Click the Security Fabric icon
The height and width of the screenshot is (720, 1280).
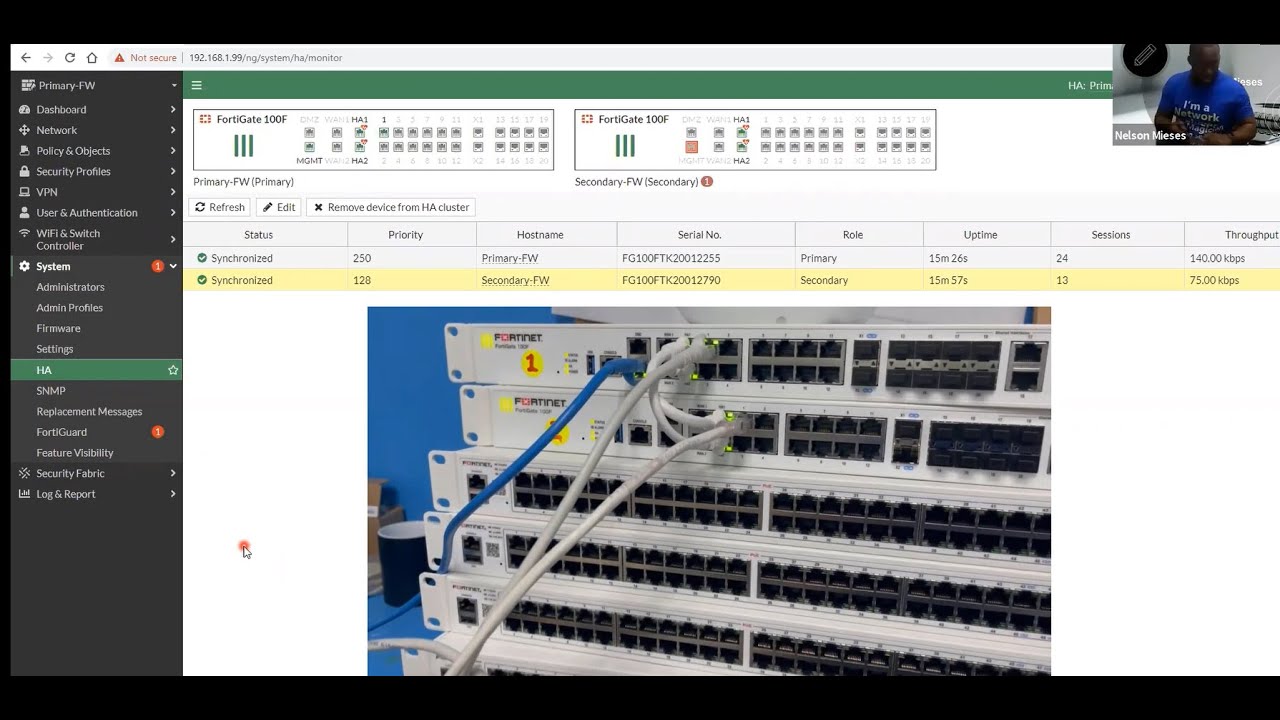(x=25, y=473)
